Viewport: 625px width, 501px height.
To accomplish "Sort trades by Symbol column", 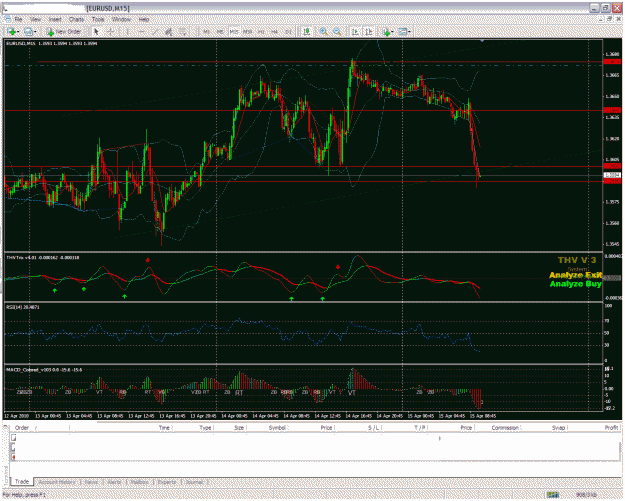I will (277, 428).
